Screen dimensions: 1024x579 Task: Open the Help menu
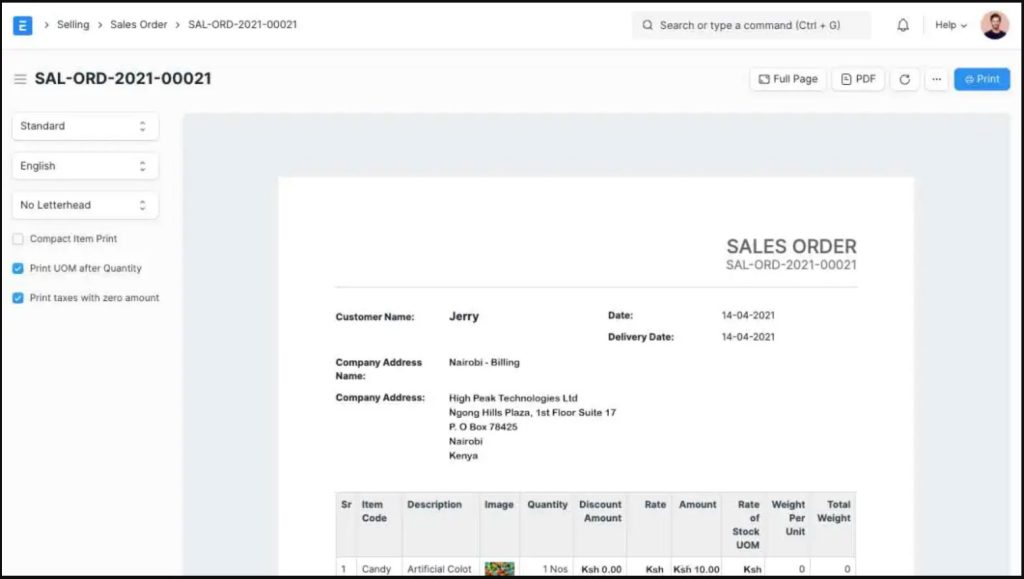tap(950, 25)
